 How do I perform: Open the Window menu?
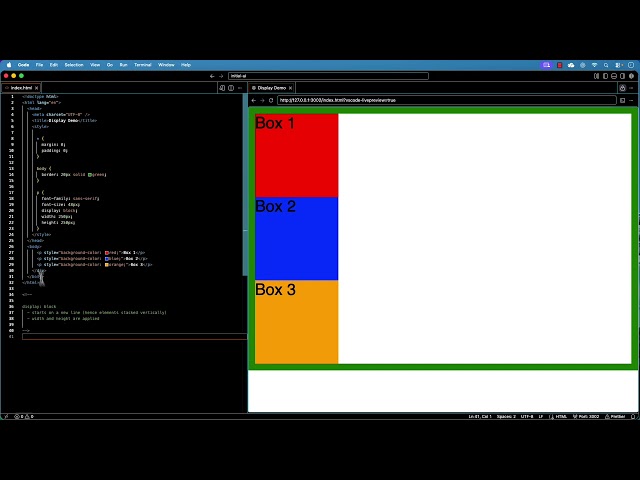(x=166, y=65)
